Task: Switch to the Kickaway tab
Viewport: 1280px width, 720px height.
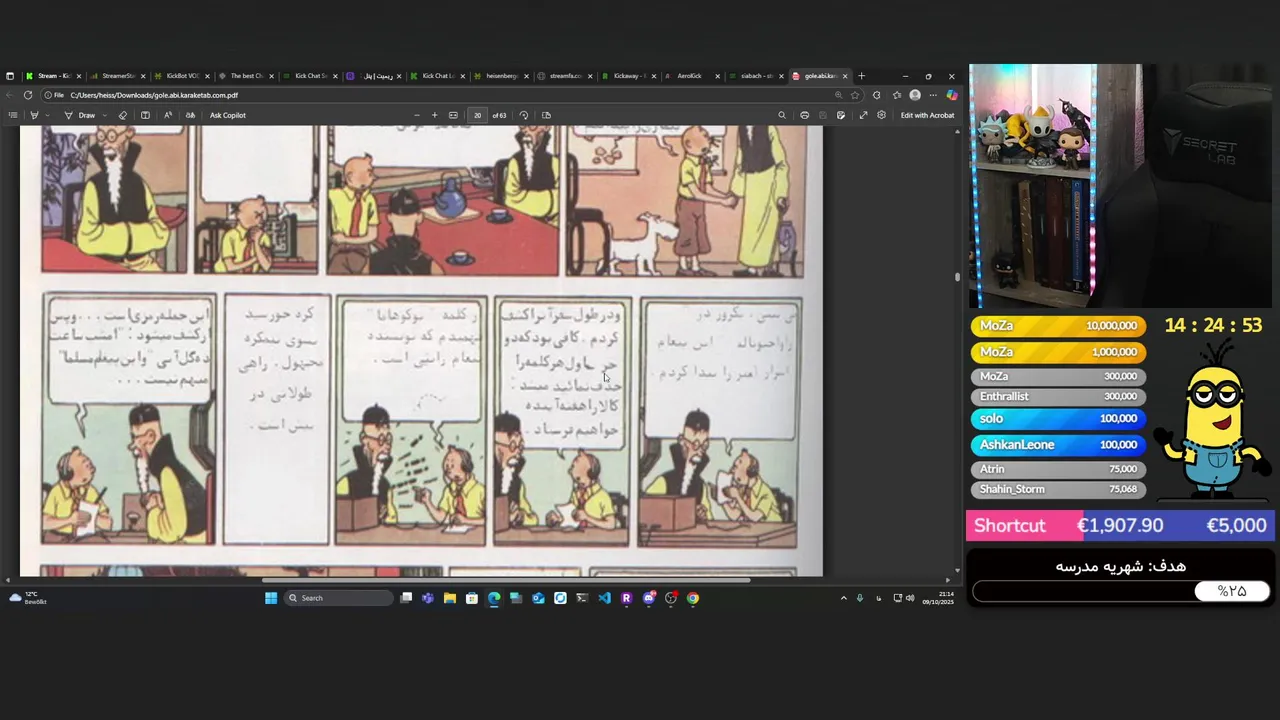Action: (628, 76)
